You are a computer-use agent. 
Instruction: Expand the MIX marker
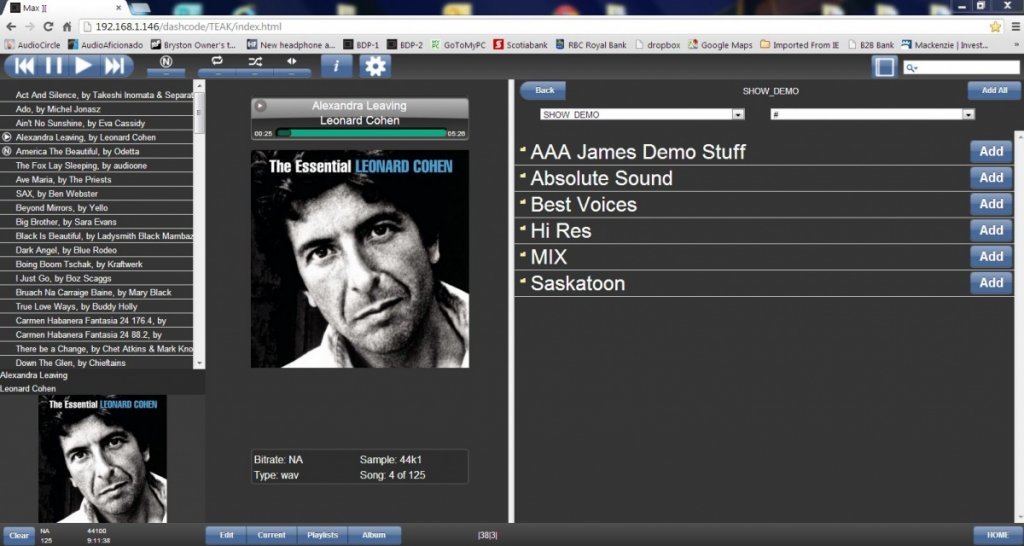[x=522, y=253]
